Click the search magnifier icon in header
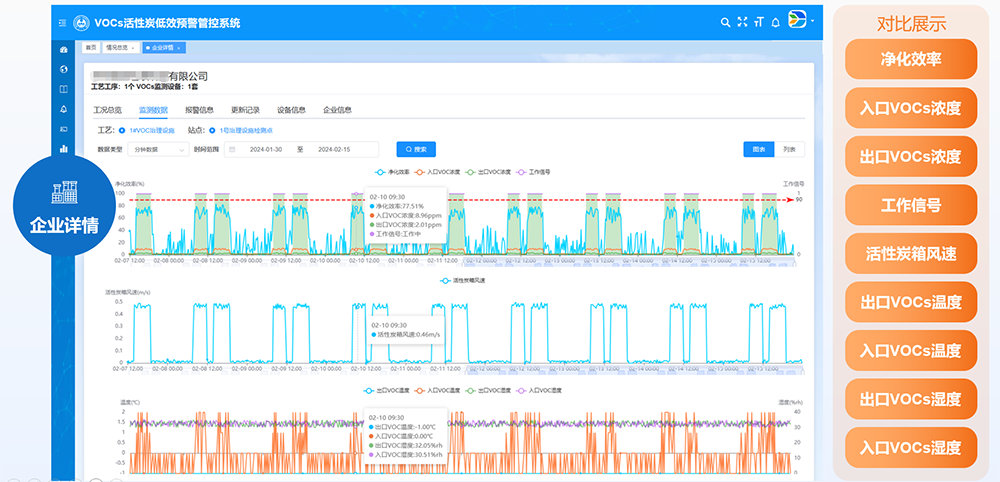Viewport: 1000px width, 482px height. pos(726,22)
